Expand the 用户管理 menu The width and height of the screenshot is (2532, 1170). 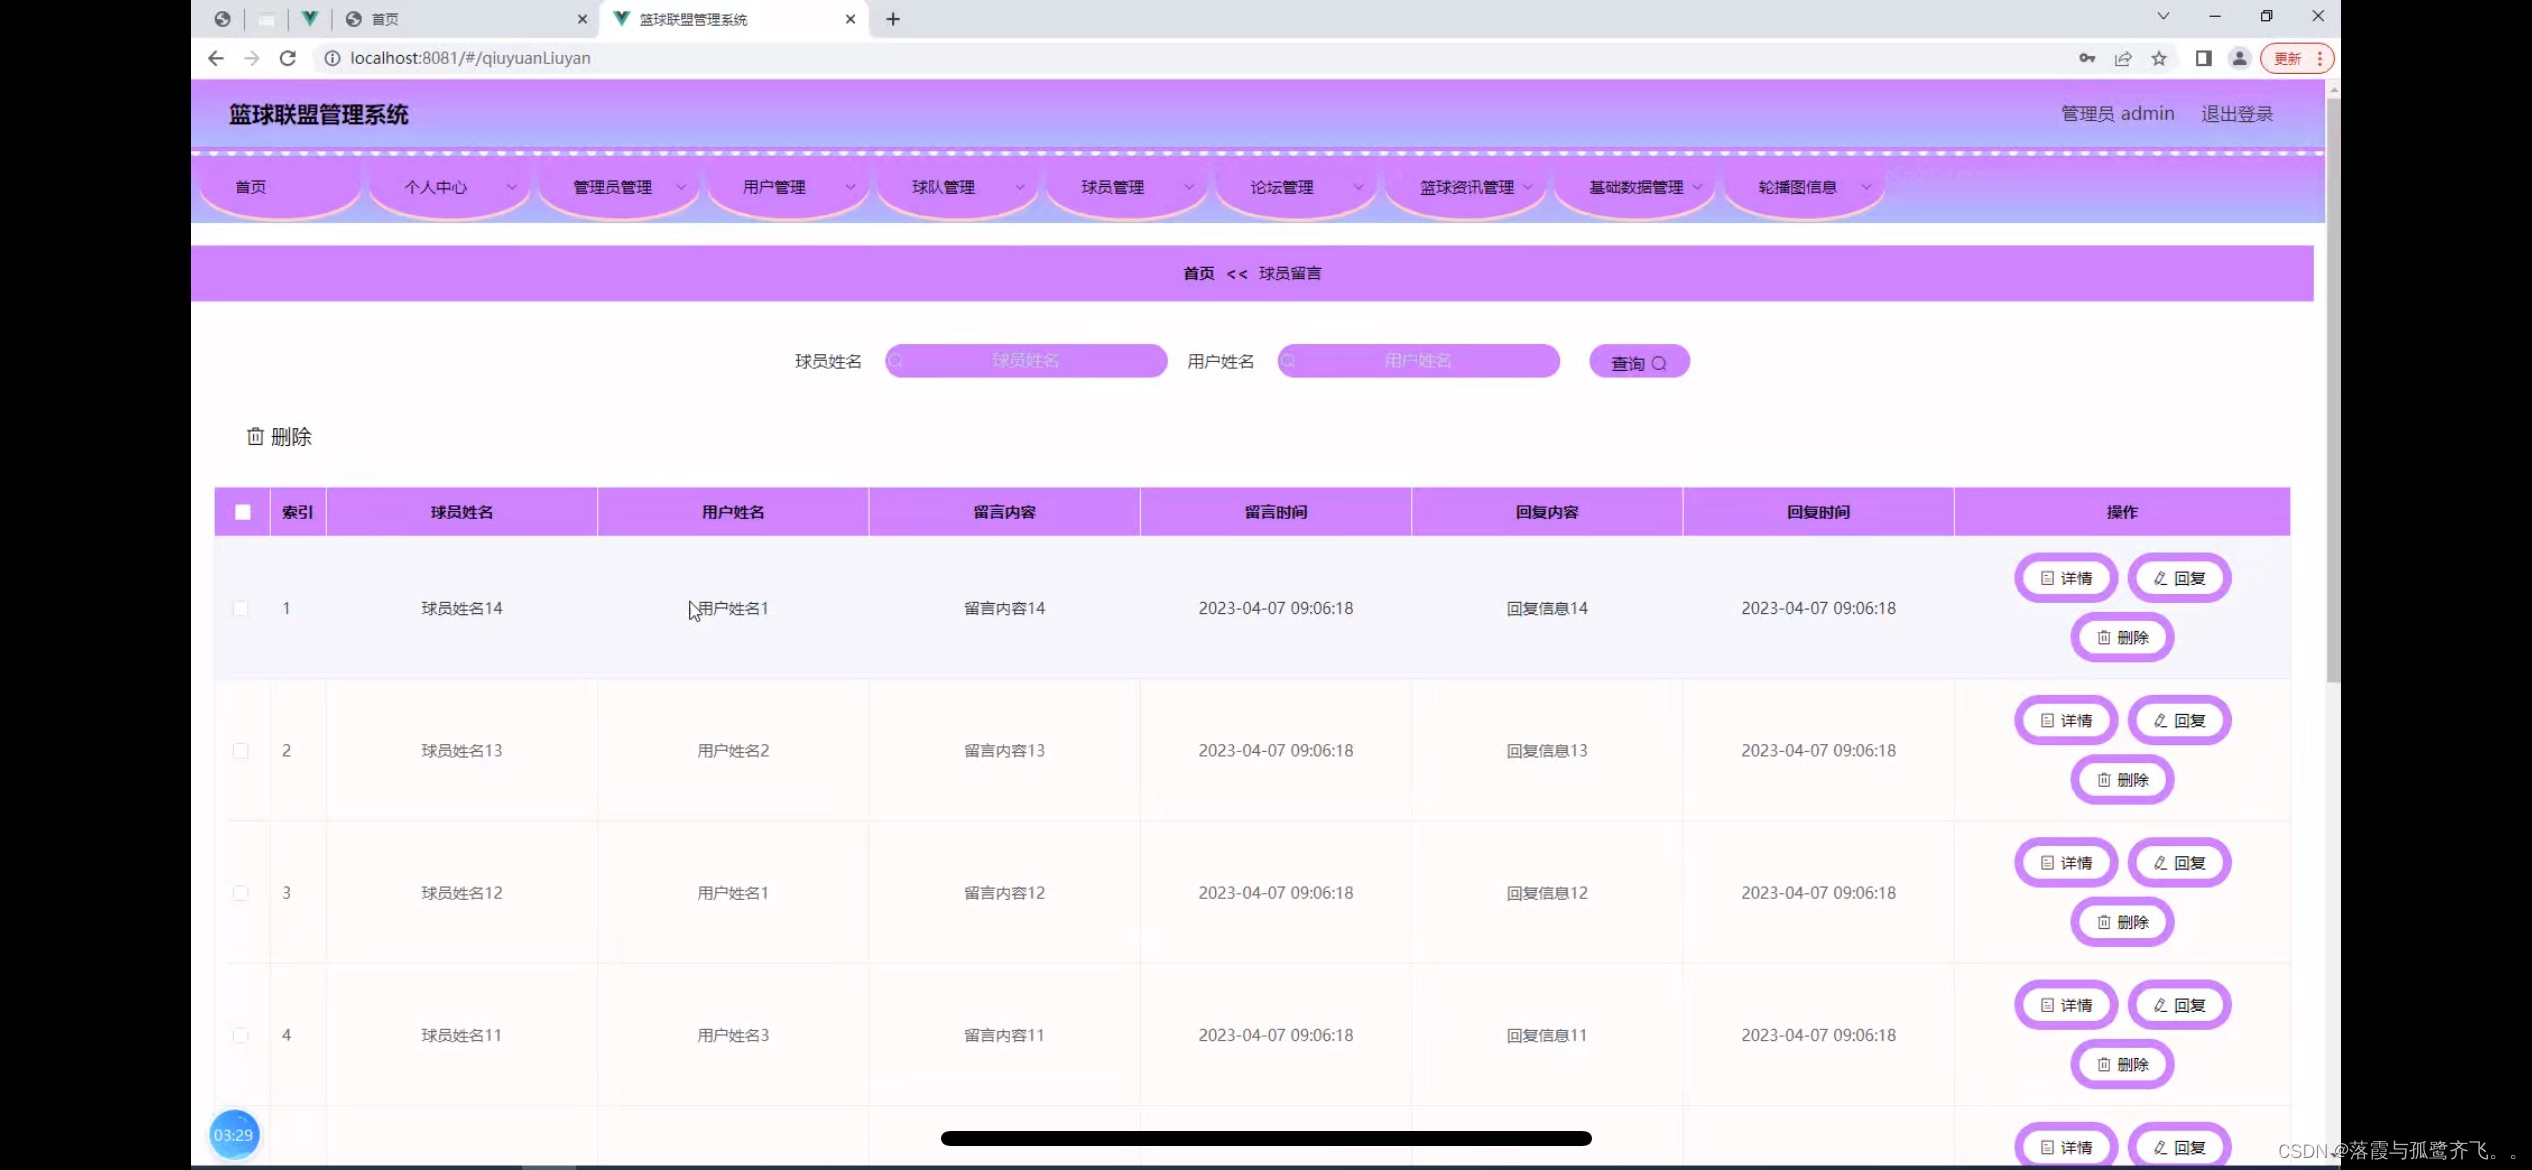click(787, 187)
